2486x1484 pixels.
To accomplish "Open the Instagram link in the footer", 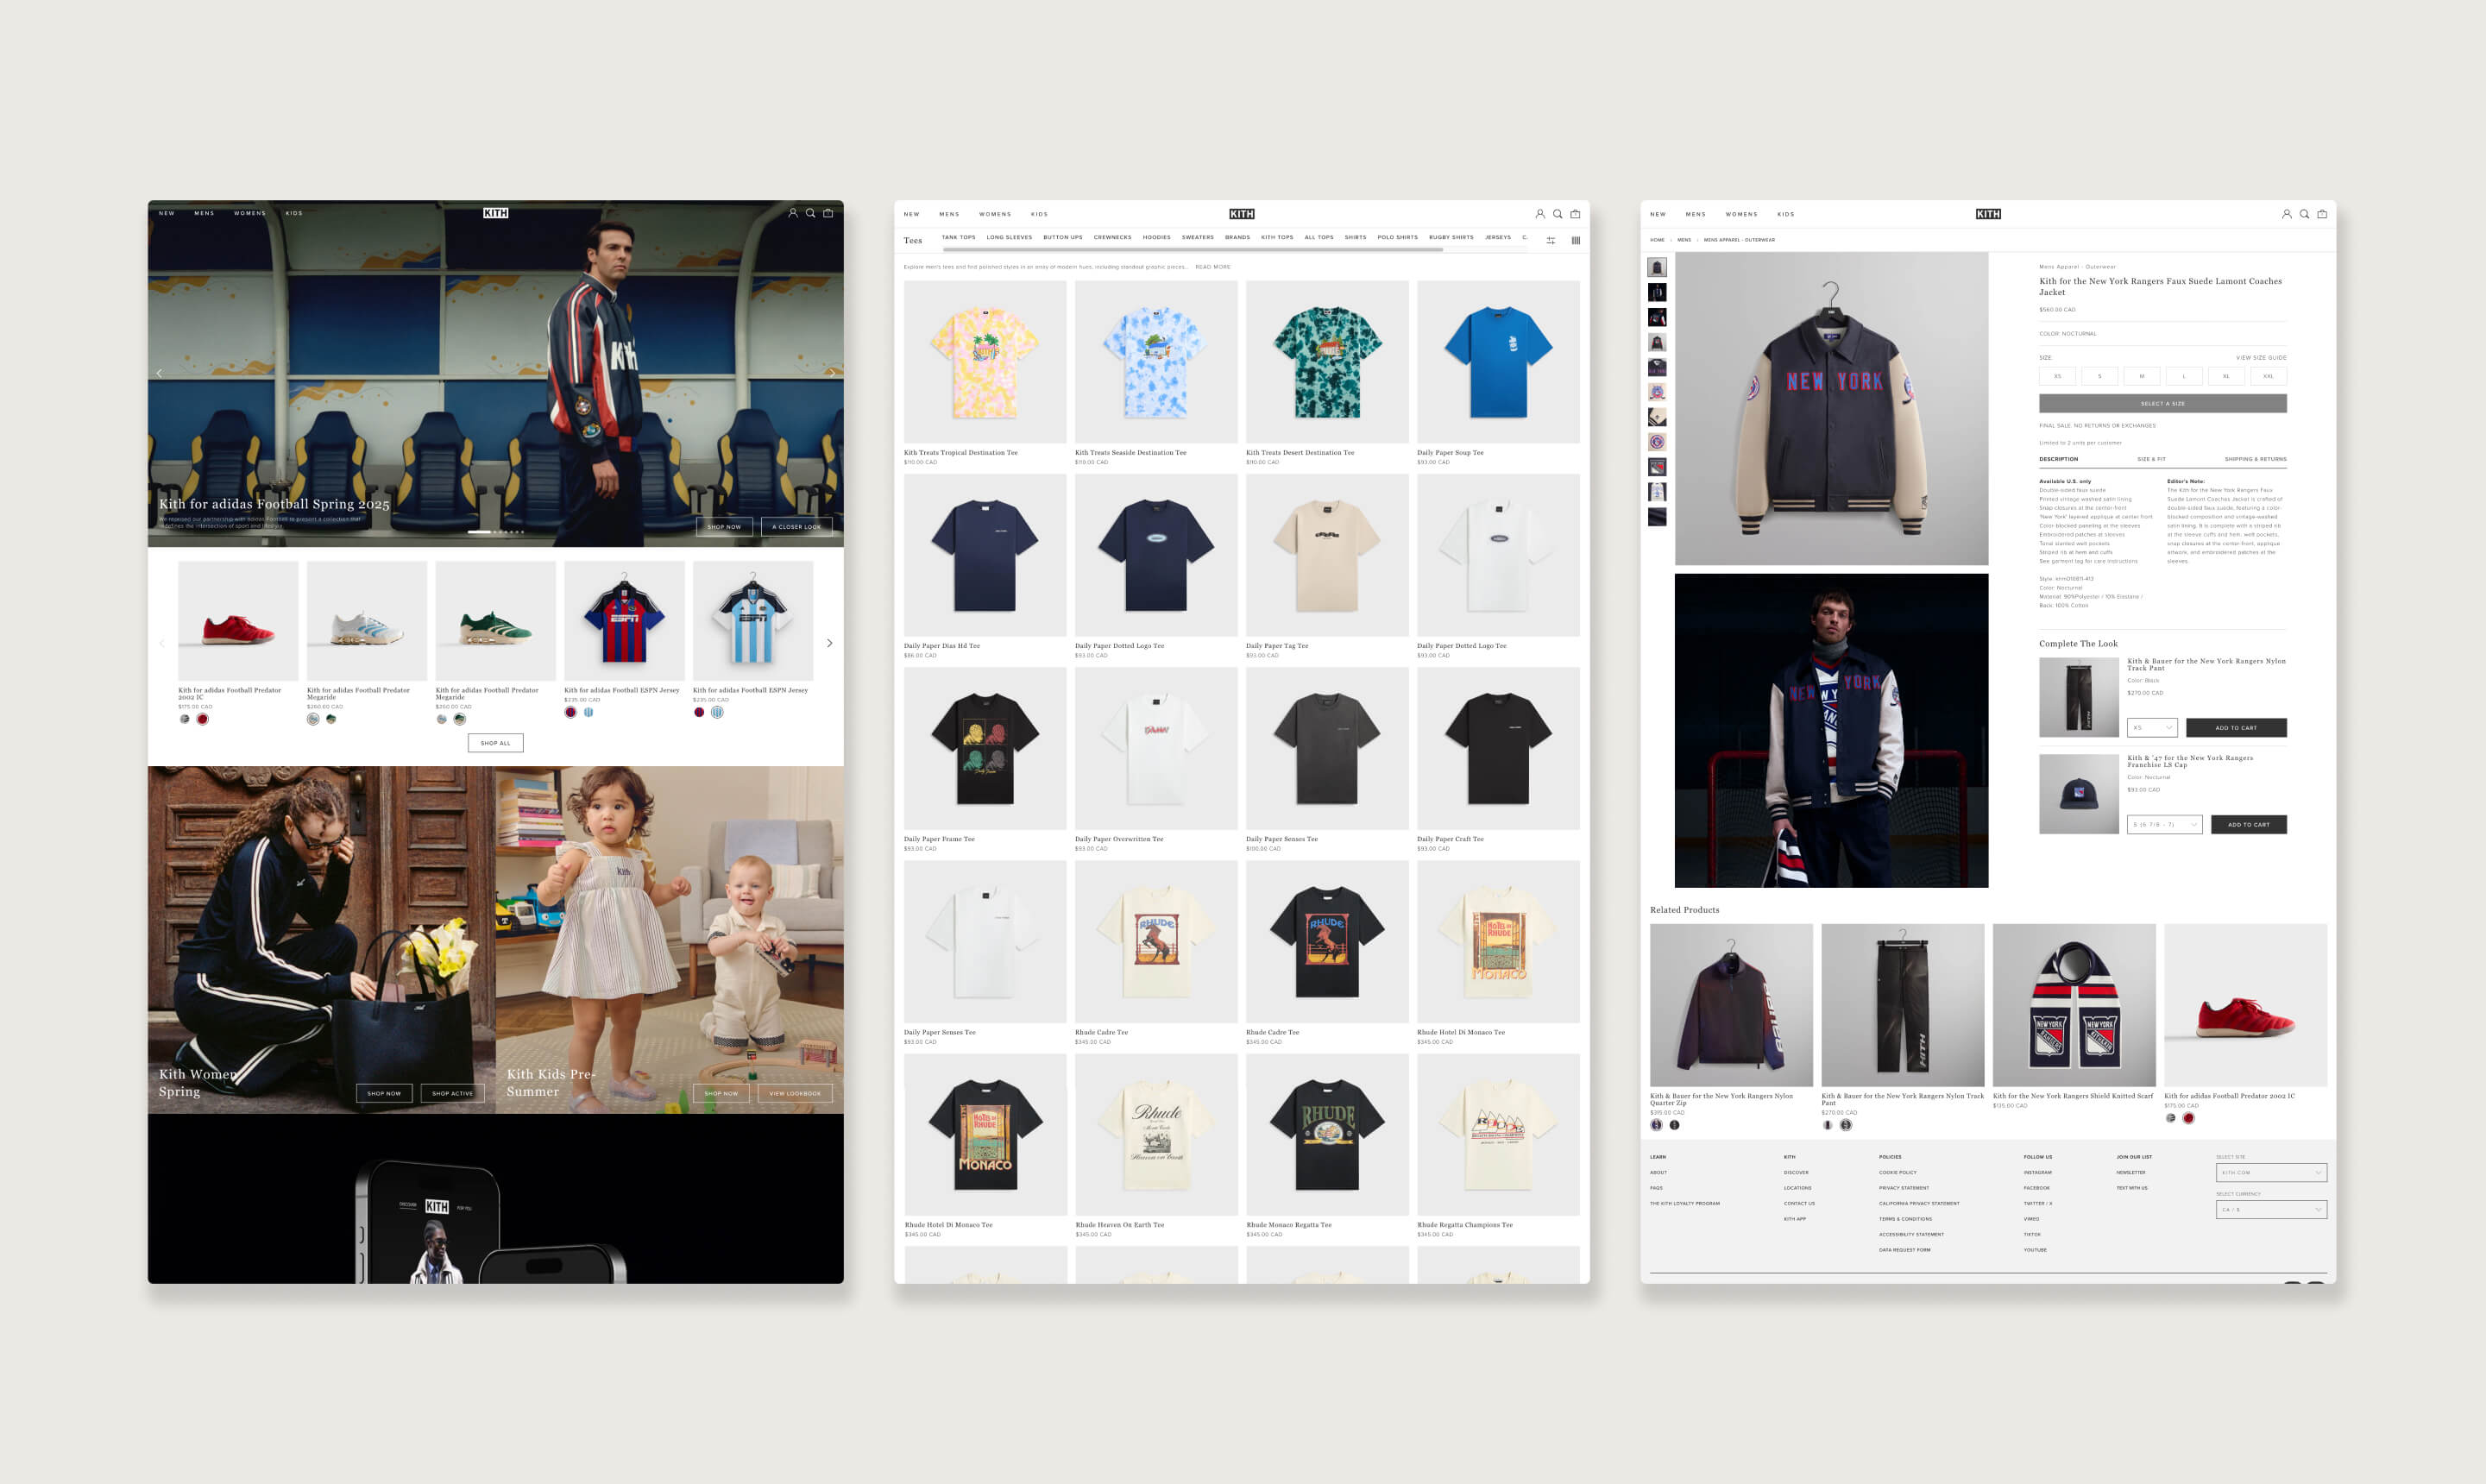I will (2037, 1173).
